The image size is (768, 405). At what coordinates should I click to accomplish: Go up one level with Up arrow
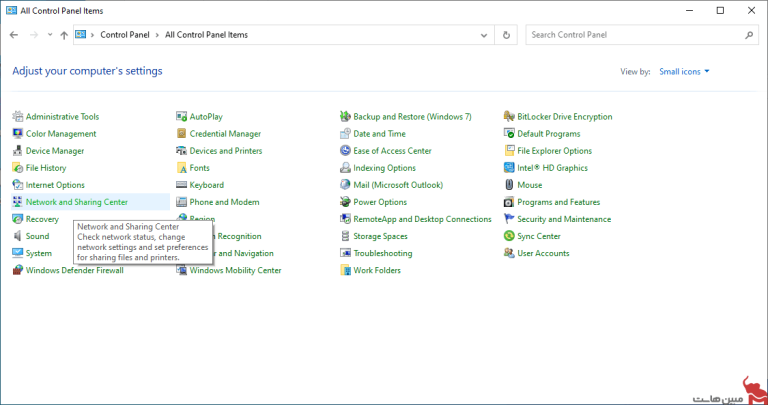64,35
